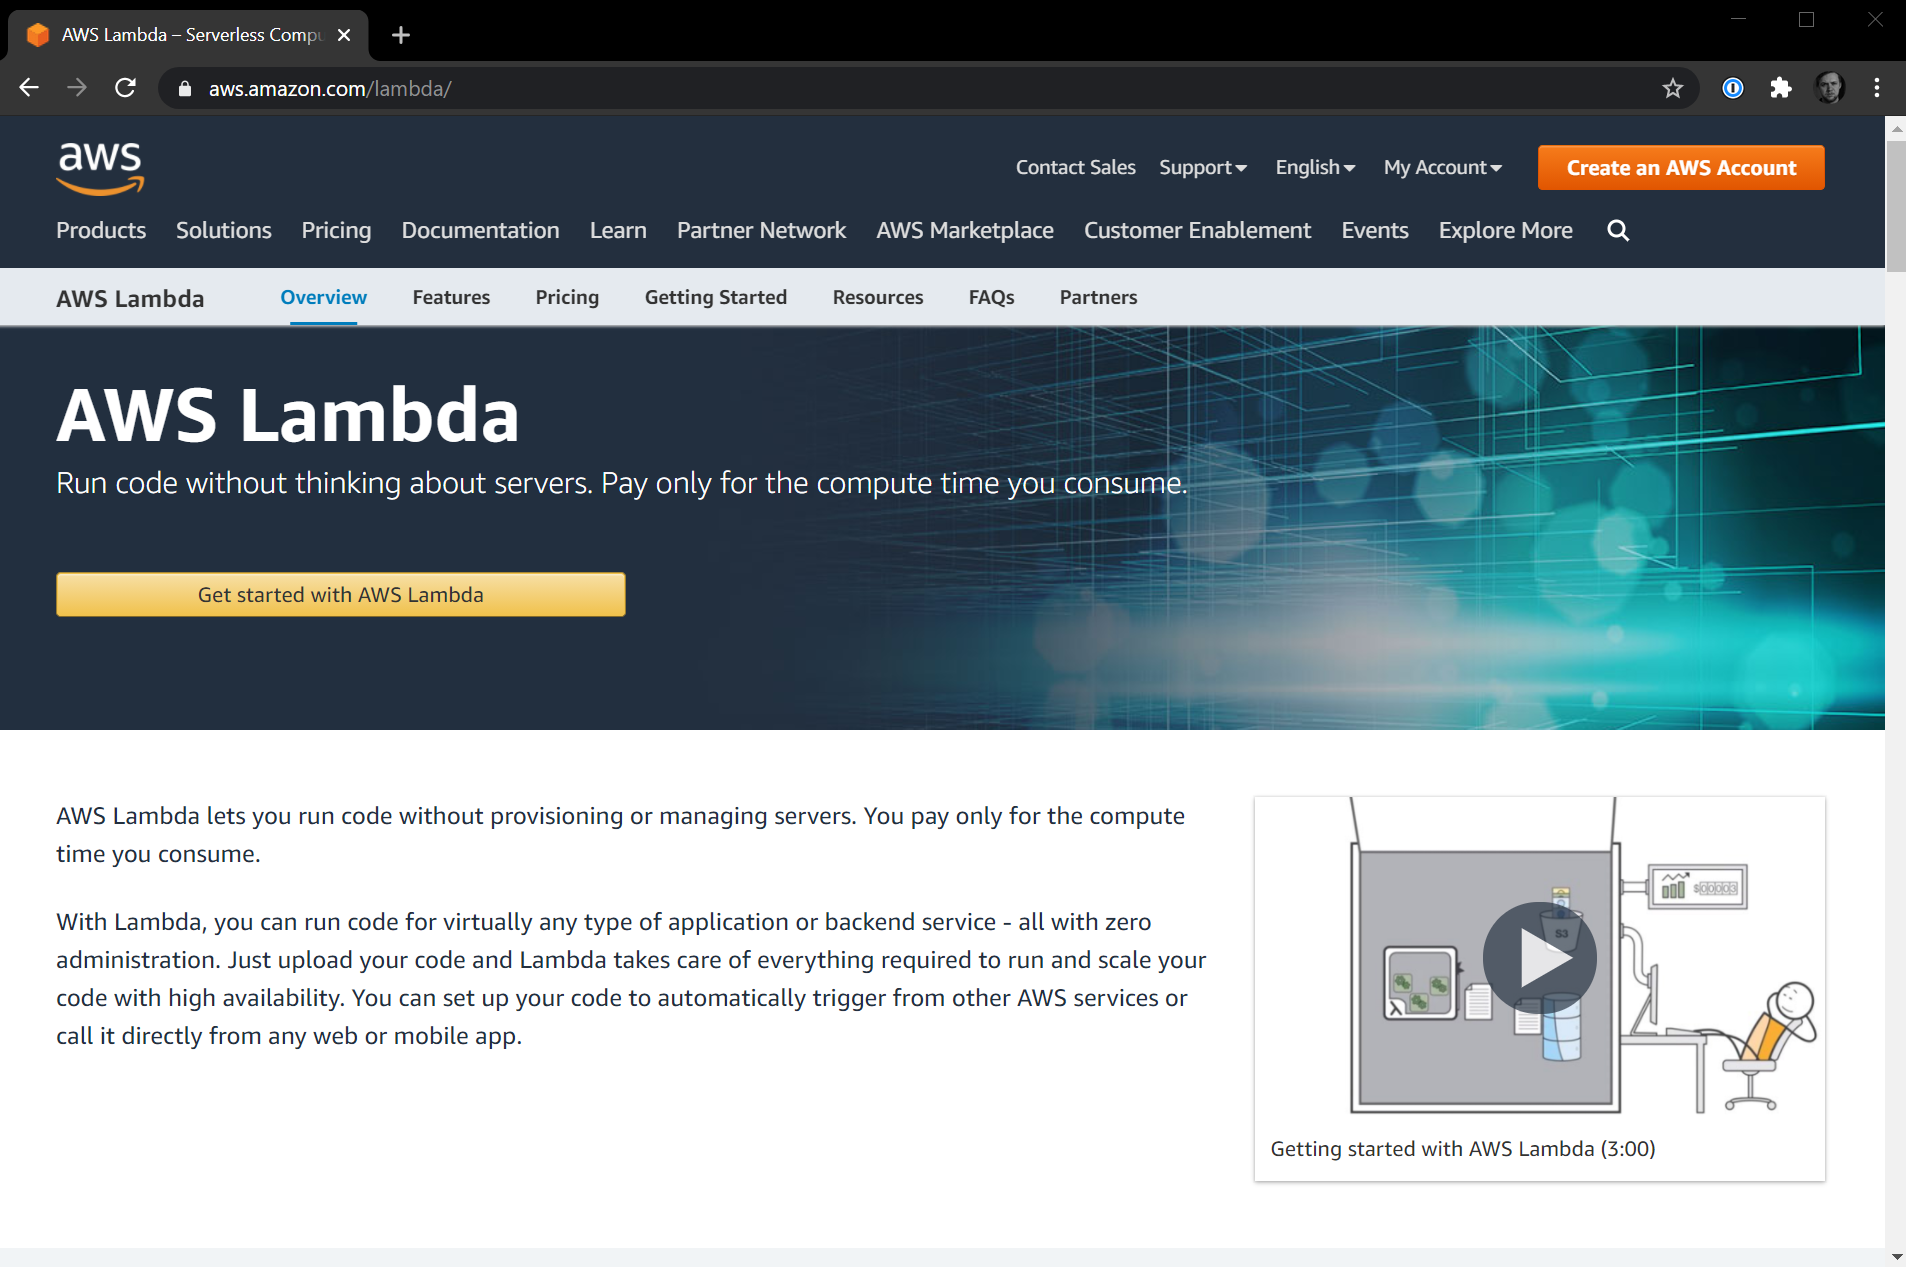Click the browser forward arrow
This screenshot has height=1267, width=1906.
[77, 88]
